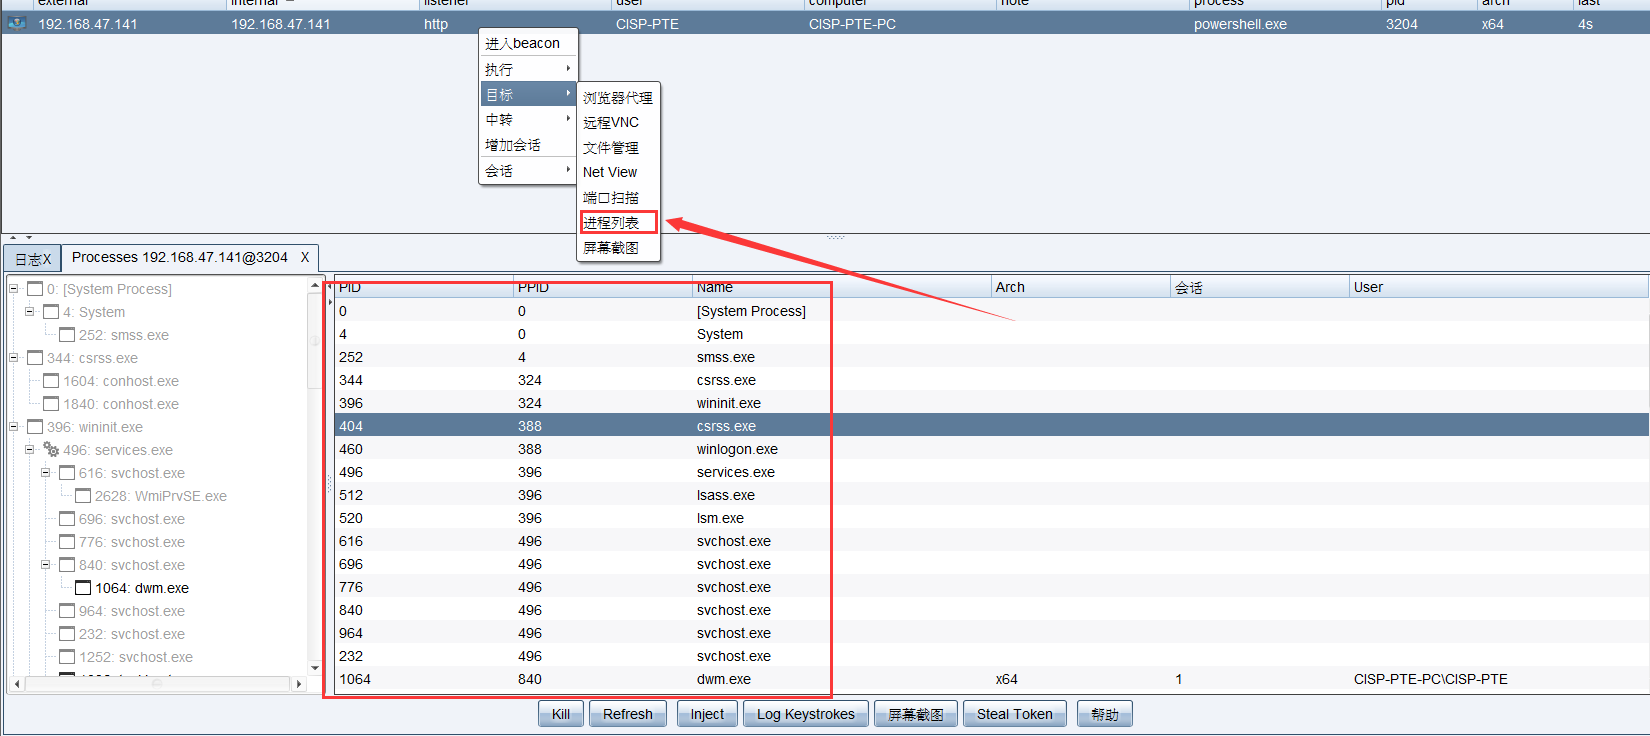1650x736 pixels.
Task: Select 浏览器代理 in the submenu
Action: pos(618,97)
